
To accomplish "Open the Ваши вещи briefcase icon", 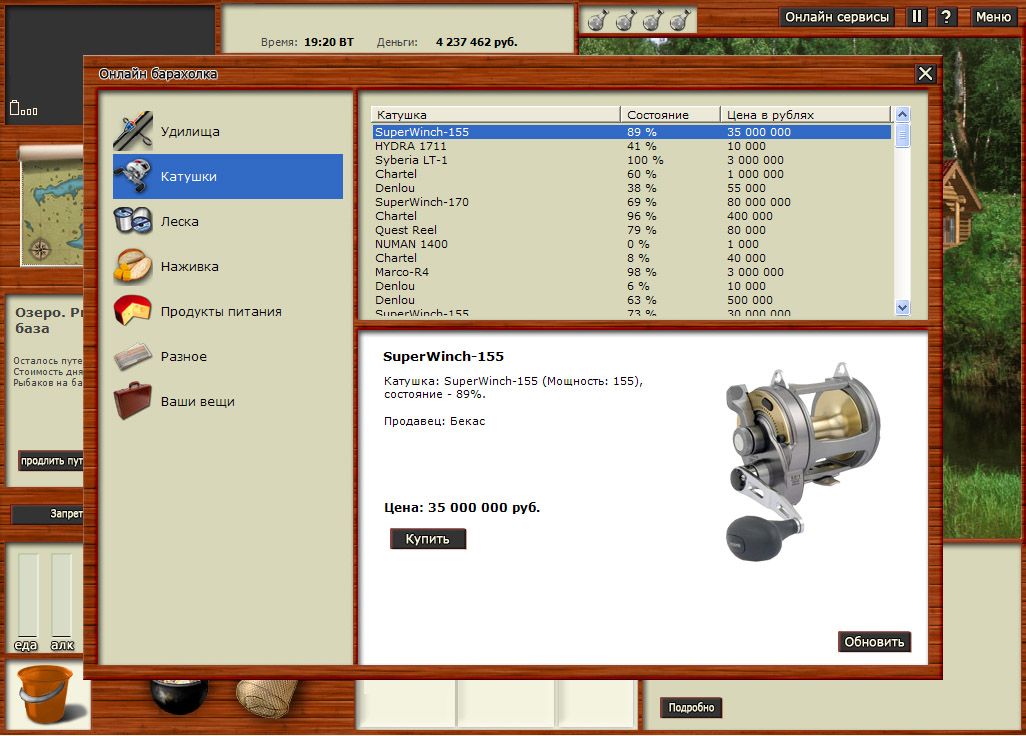I will pos(133,400).
